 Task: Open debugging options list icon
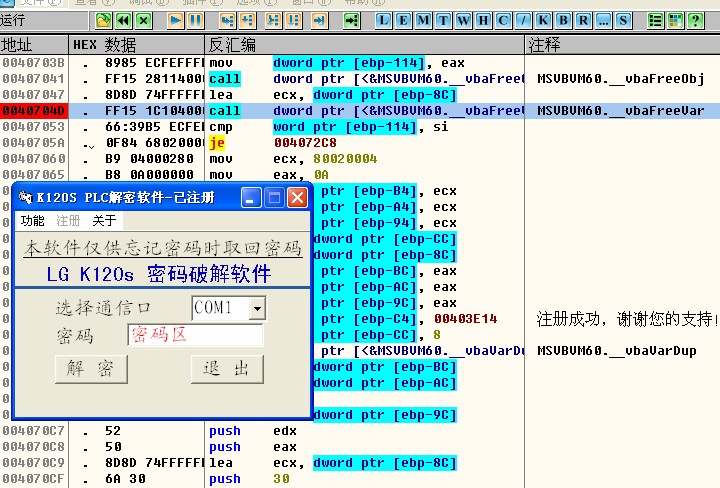655,21
